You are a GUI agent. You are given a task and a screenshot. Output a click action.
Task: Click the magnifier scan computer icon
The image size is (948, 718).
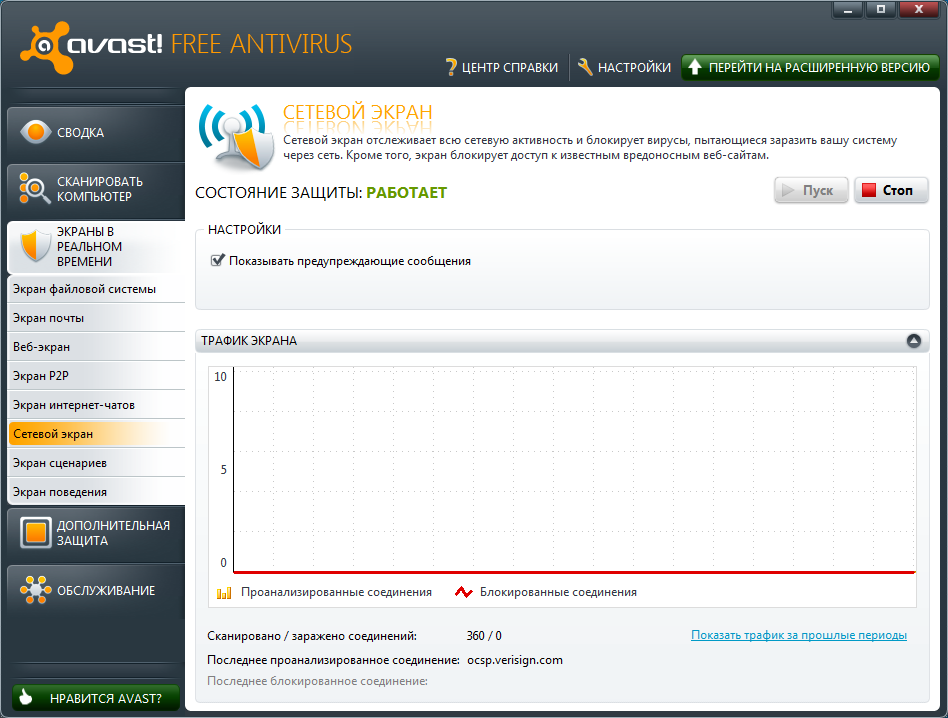click(x=34, y=188)
